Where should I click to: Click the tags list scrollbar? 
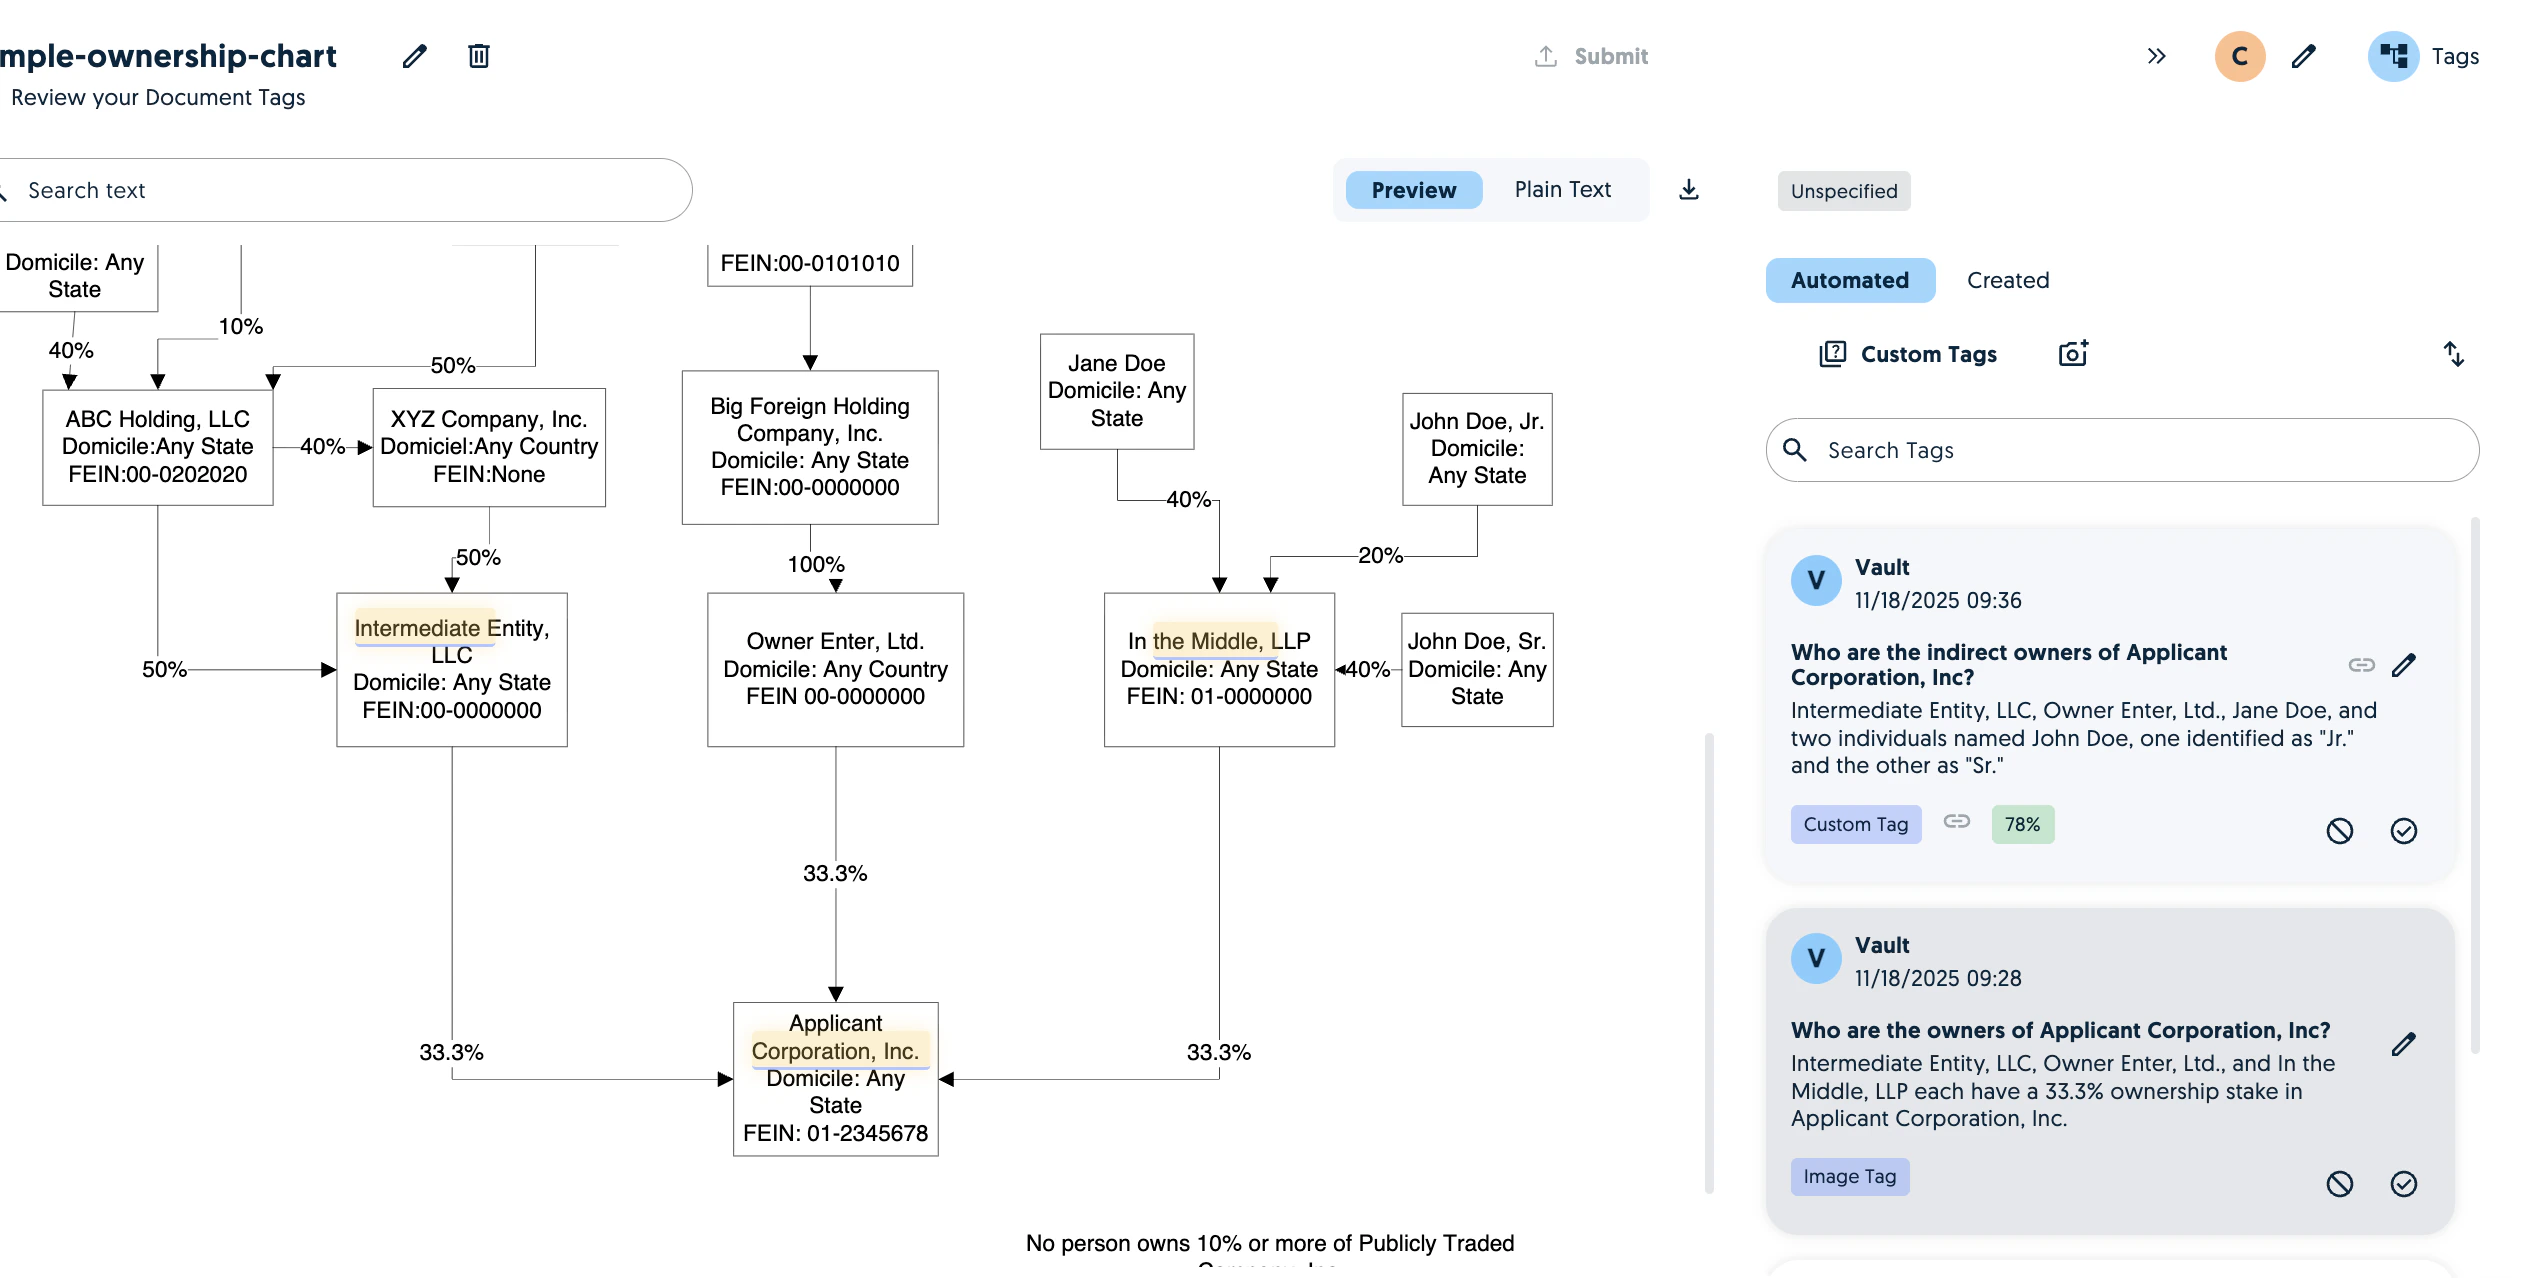tap(2475, 785)
